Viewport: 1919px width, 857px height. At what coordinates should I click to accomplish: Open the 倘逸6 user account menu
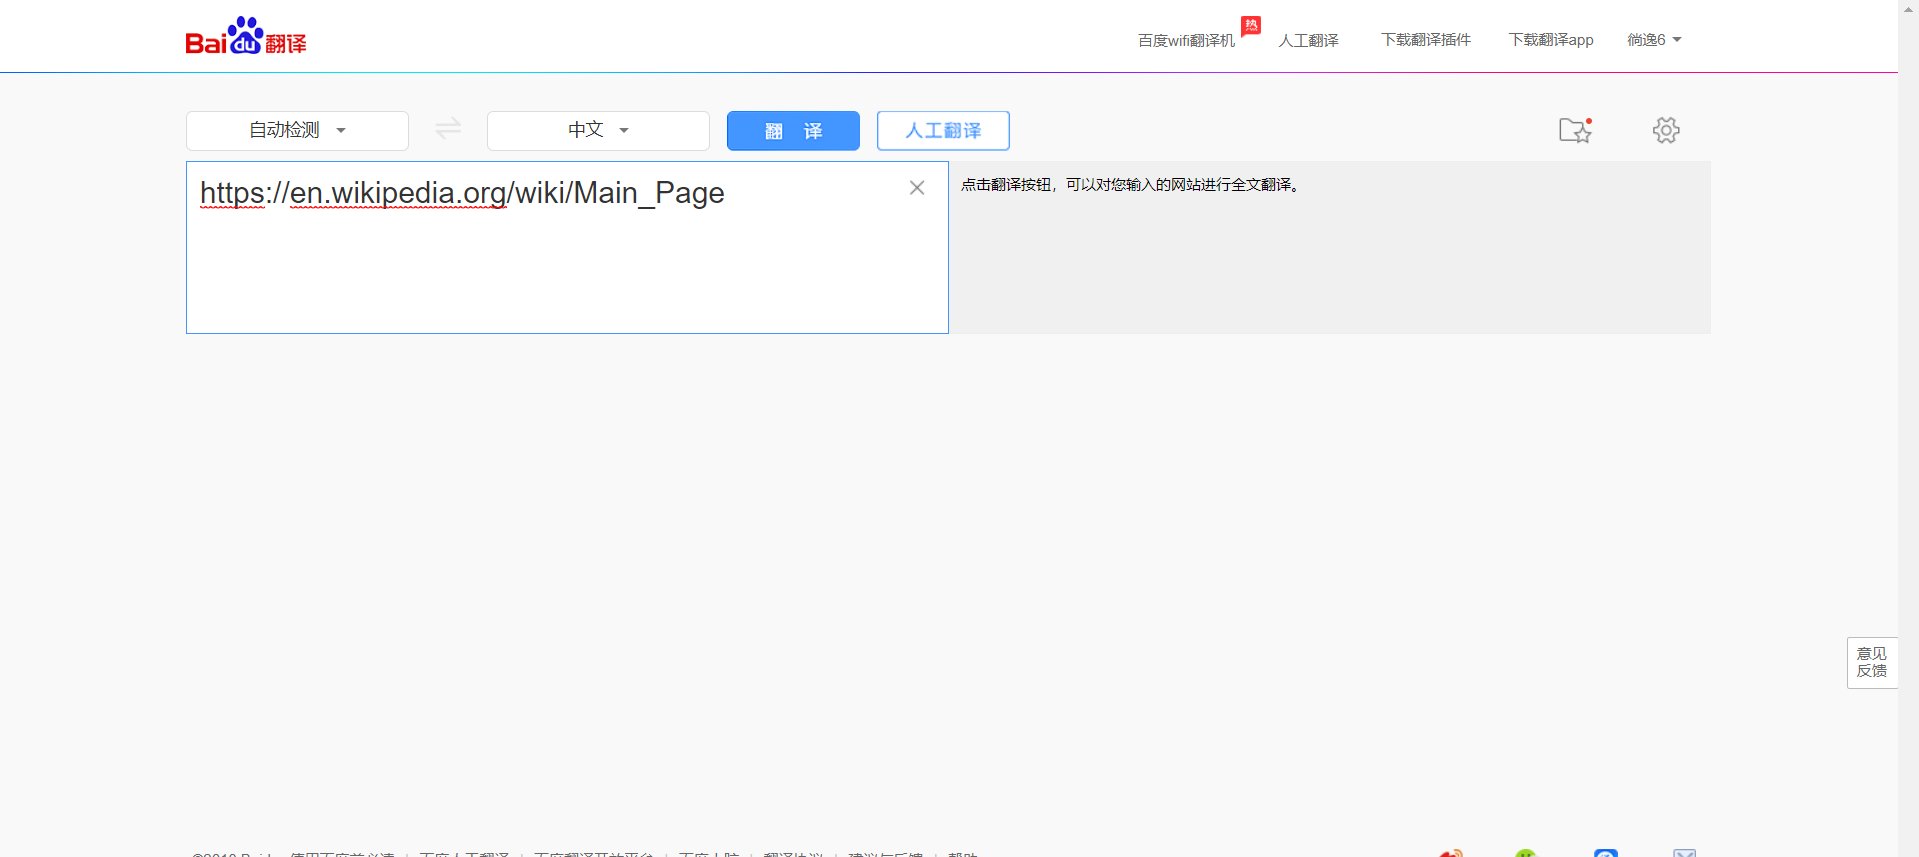click(1653, 40)
